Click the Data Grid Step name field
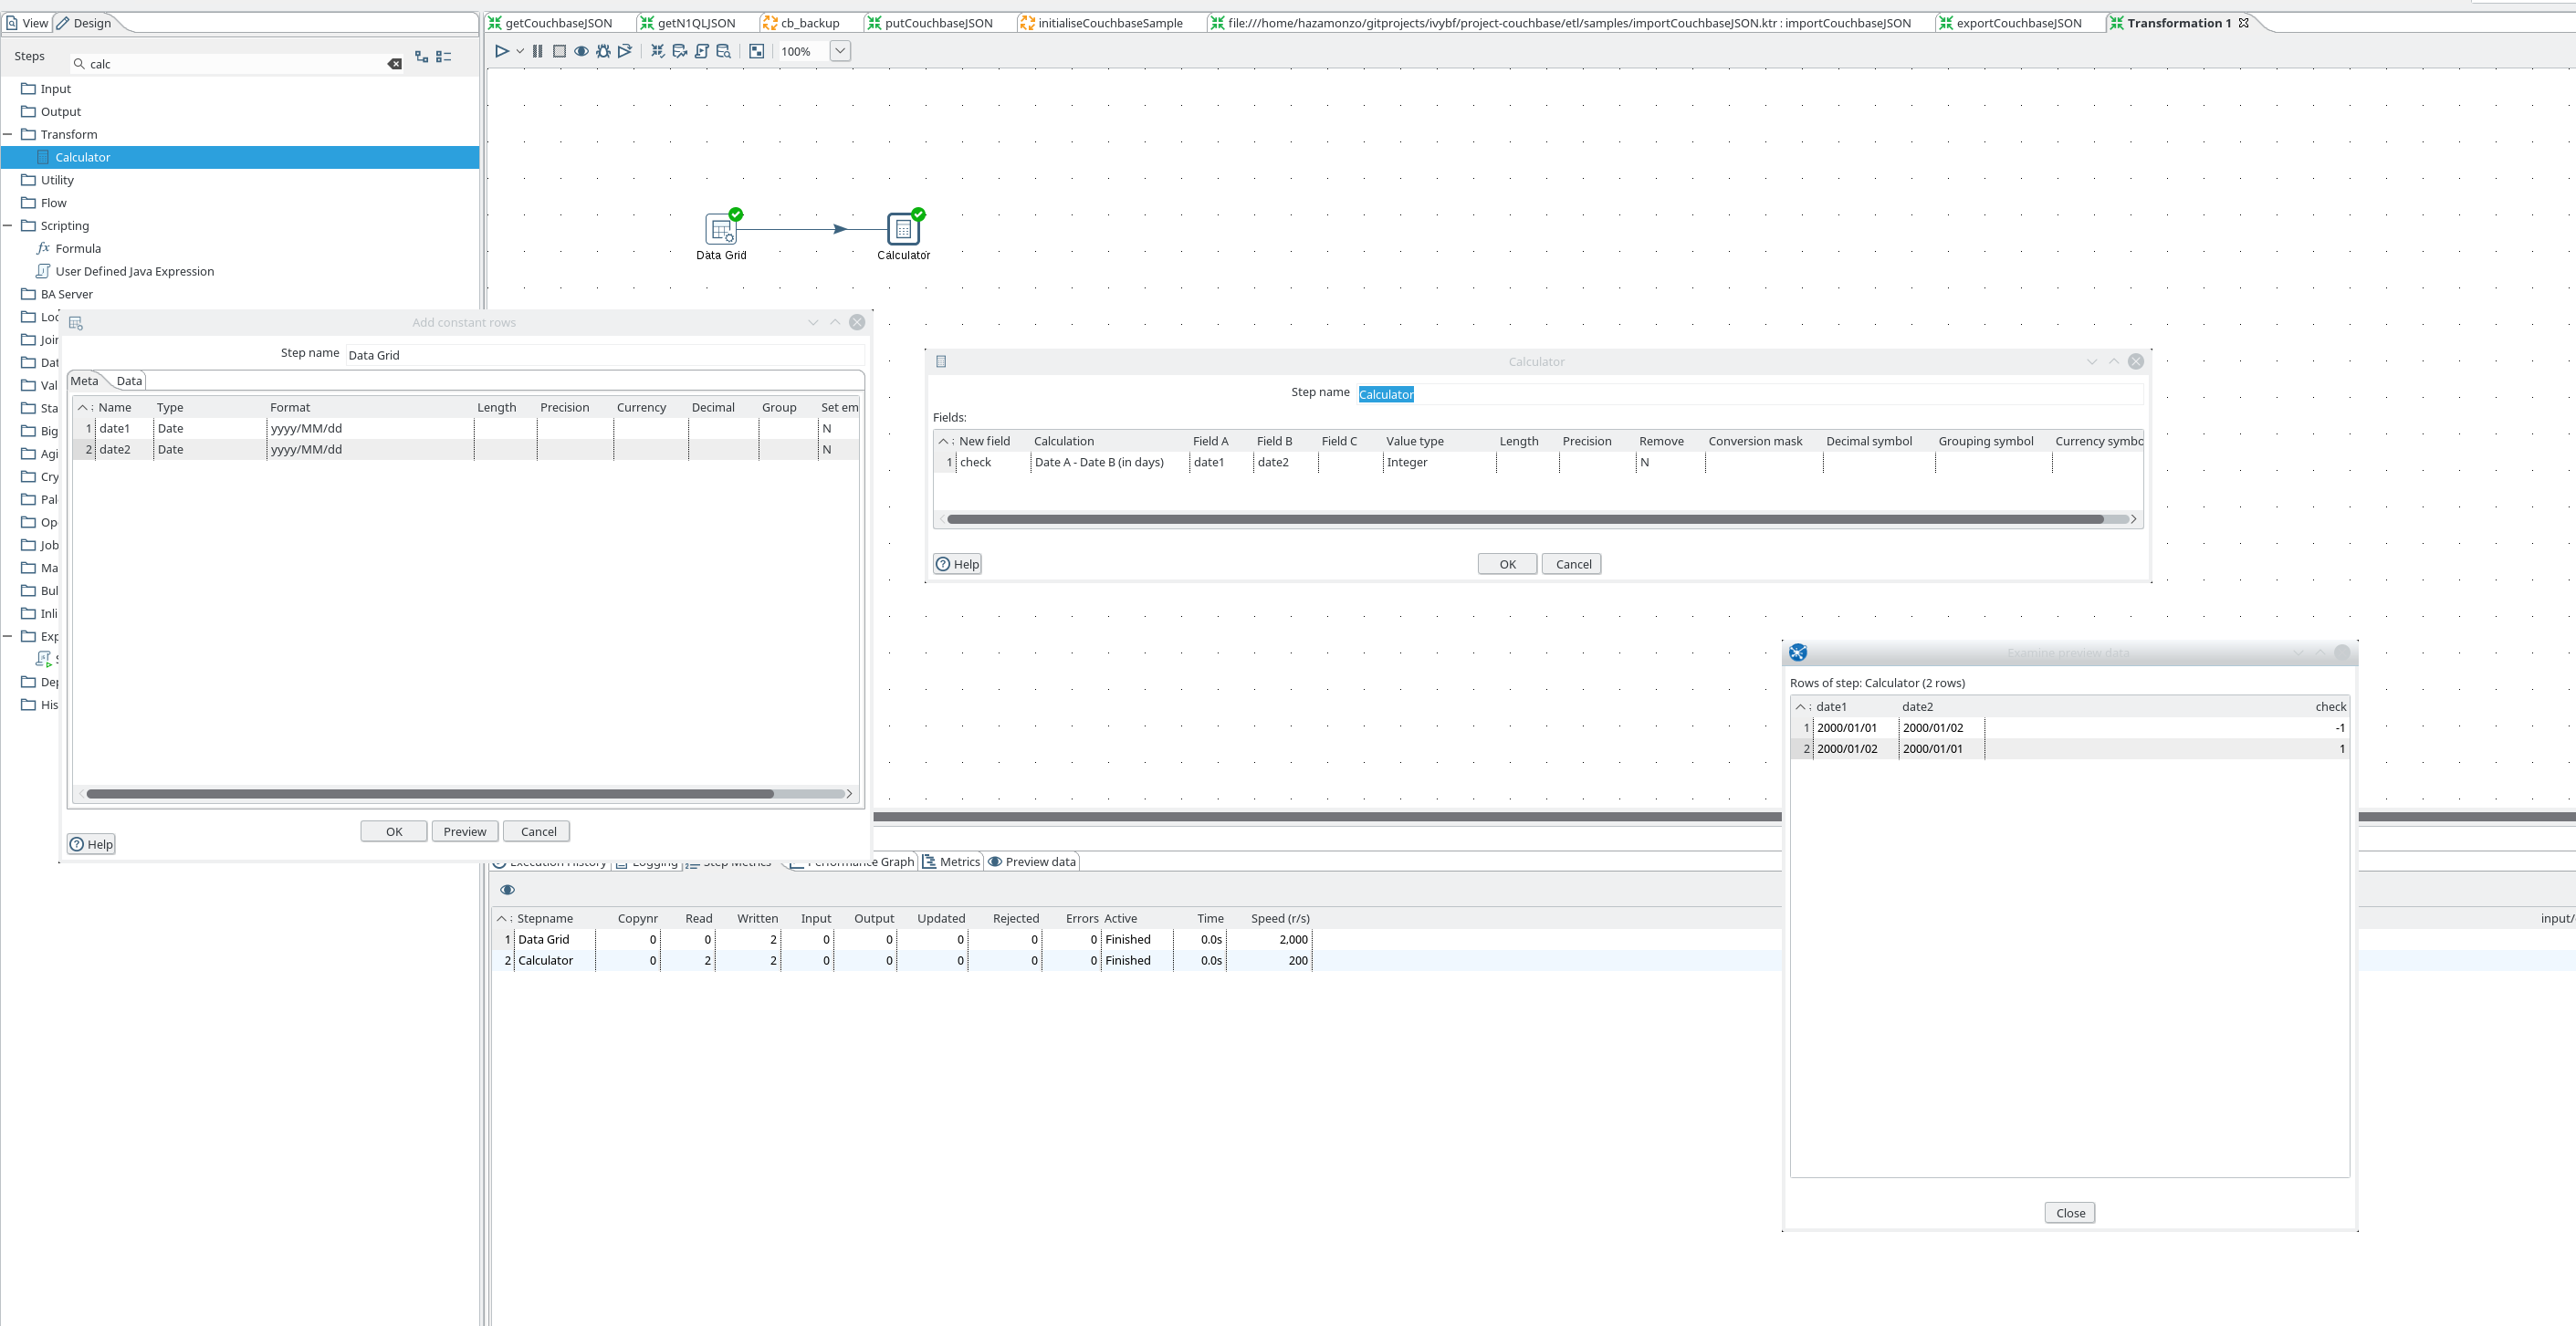Screen dimensions: 2576x1326 click(x=604, y=356)
